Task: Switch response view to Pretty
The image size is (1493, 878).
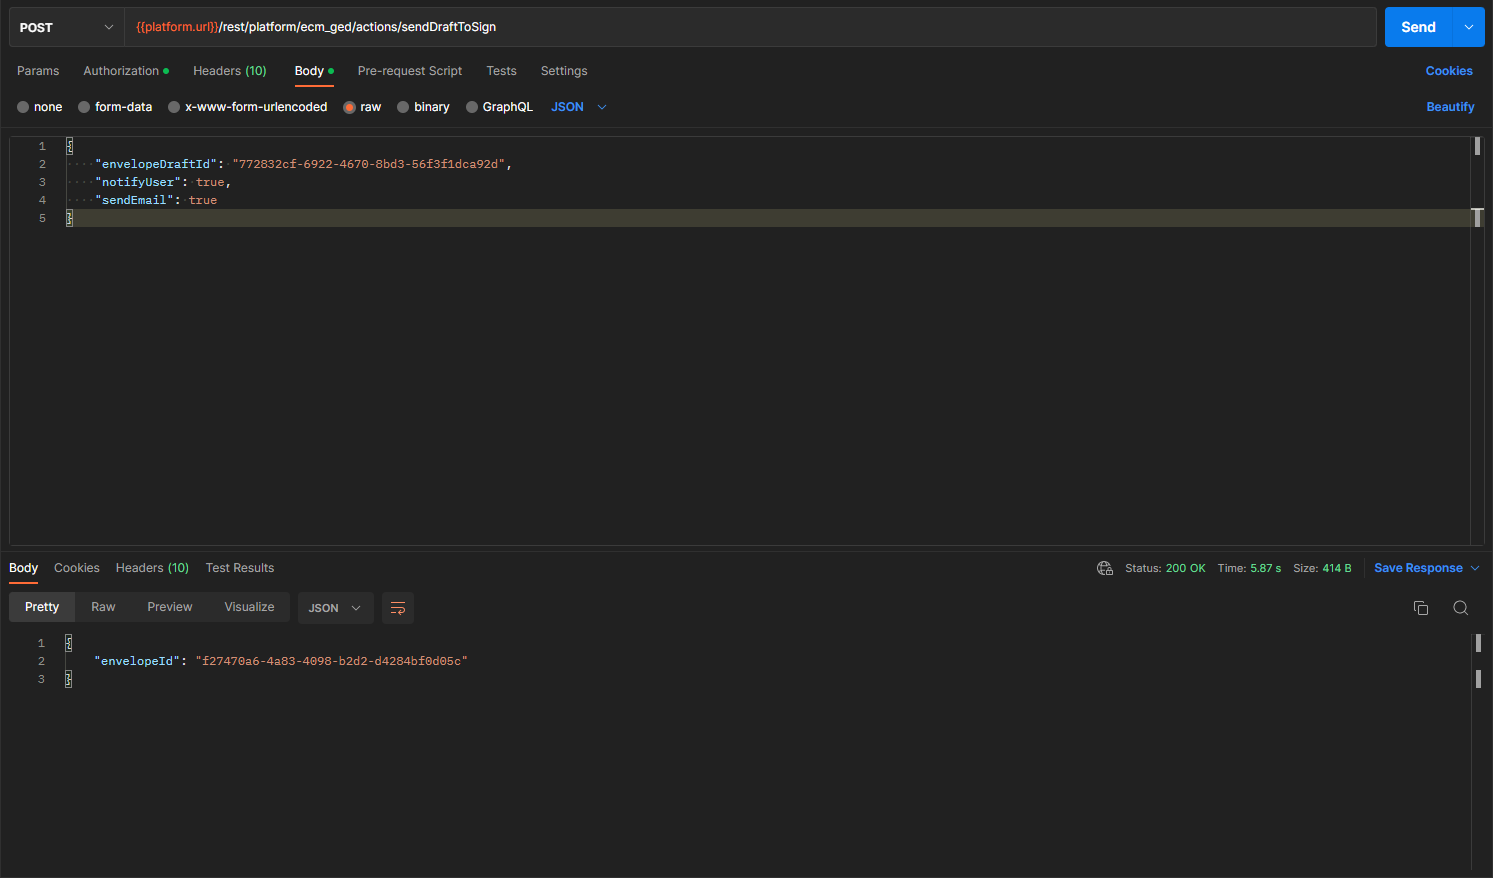Action: tap(42, 607)
